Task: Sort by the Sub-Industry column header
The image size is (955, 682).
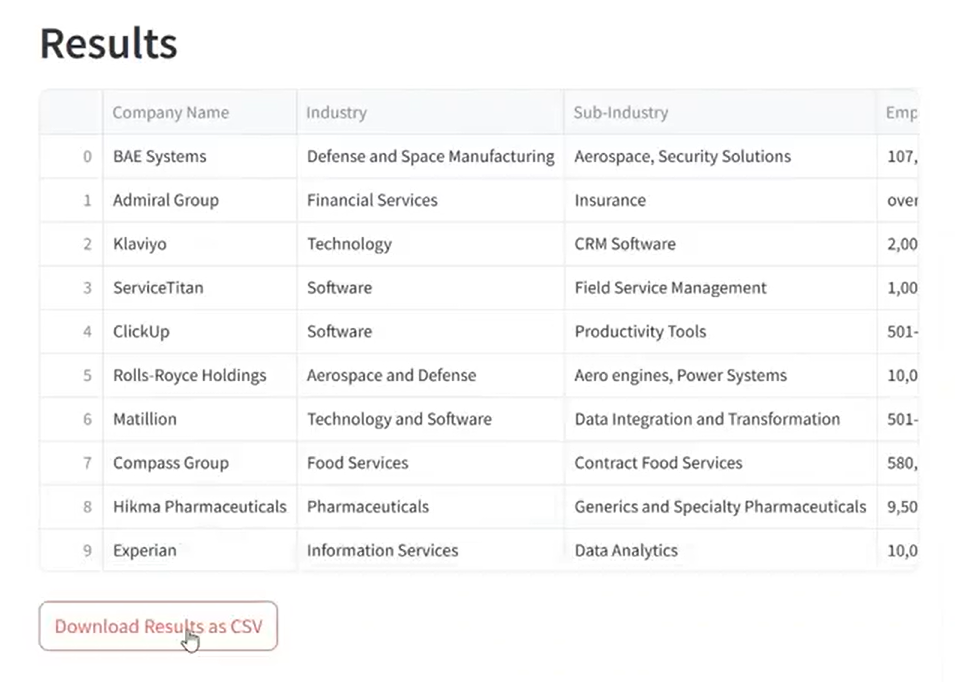Action: click(x=620, y=112)
